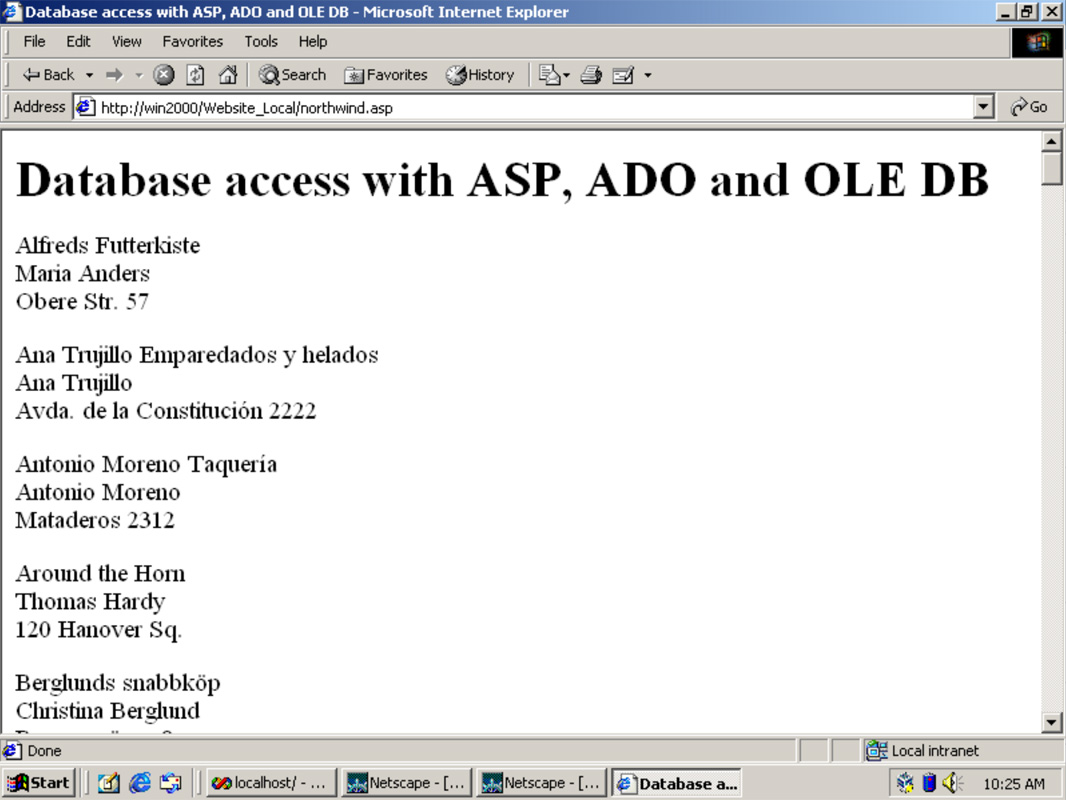The height and width of the screenshot is (800, 1066).
Task: Click the 120 Hanover Sq. text
Action: tap(99, 630)
